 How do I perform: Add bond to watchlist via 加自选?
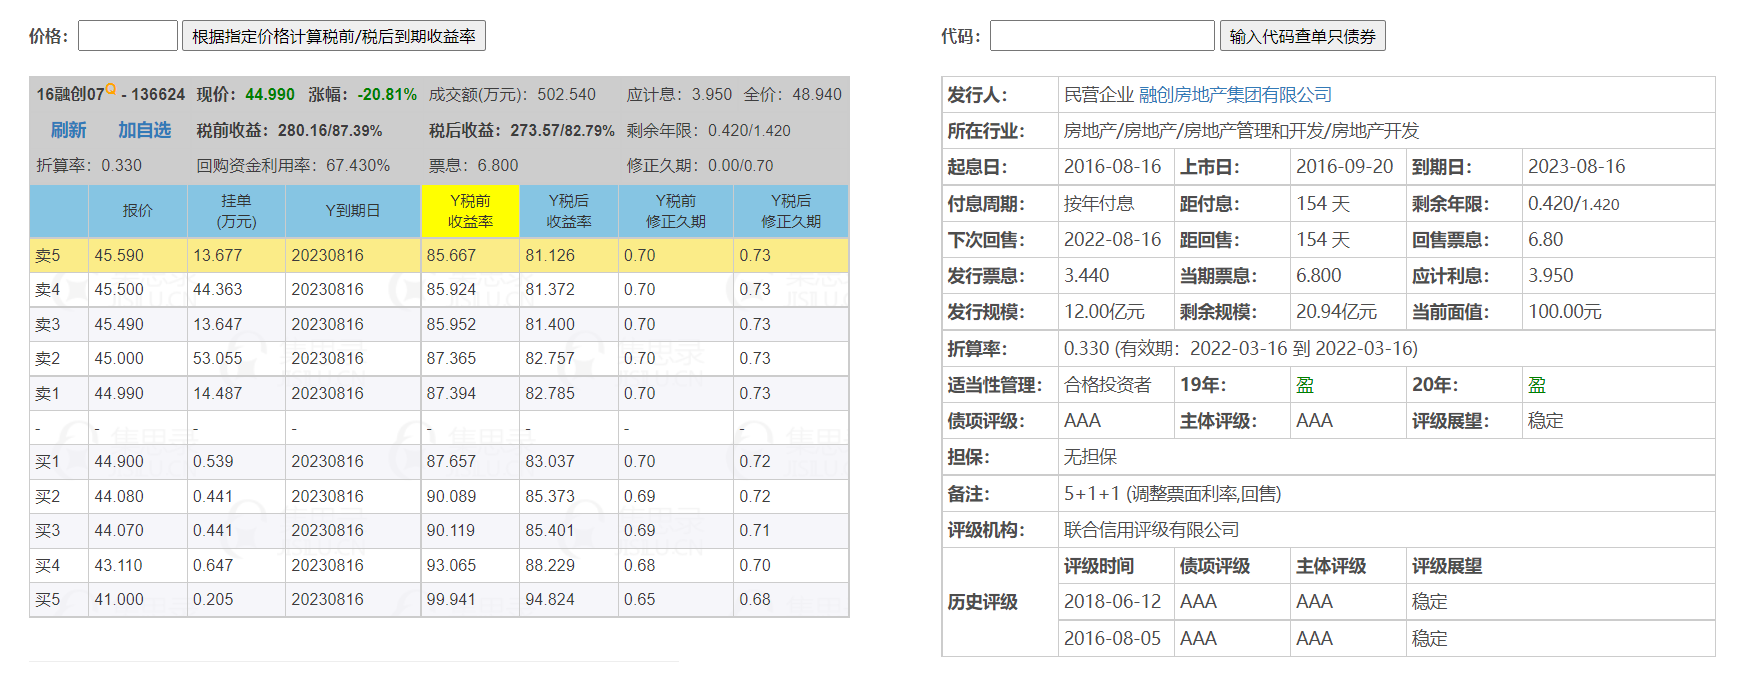(144, 130)
